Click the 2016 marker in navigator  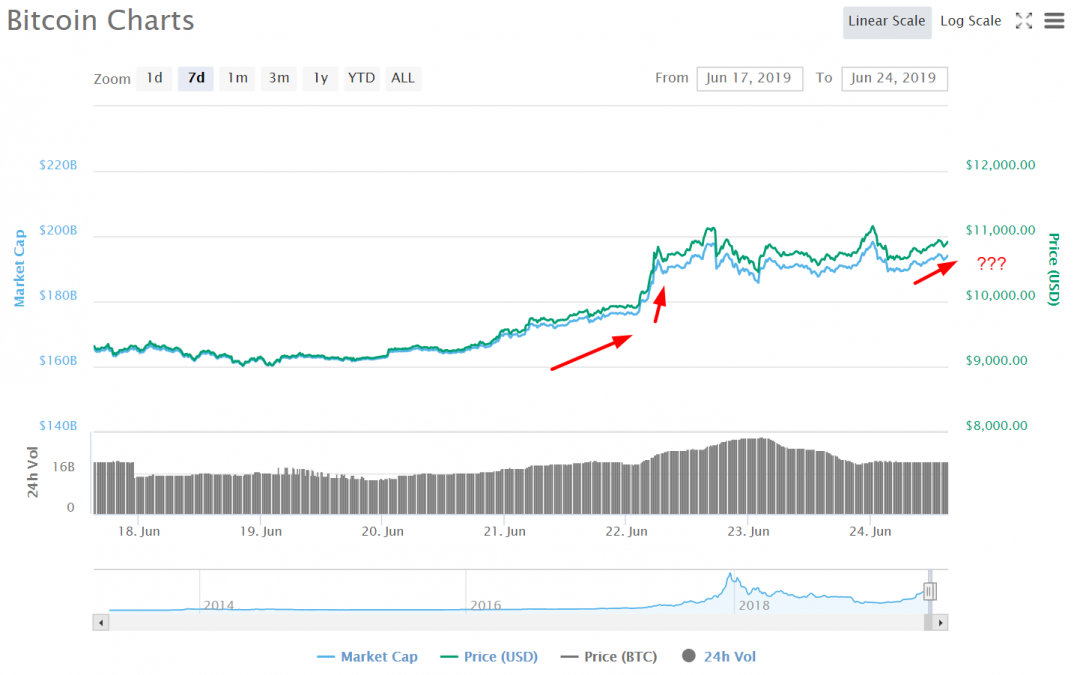tap(485, 605)
